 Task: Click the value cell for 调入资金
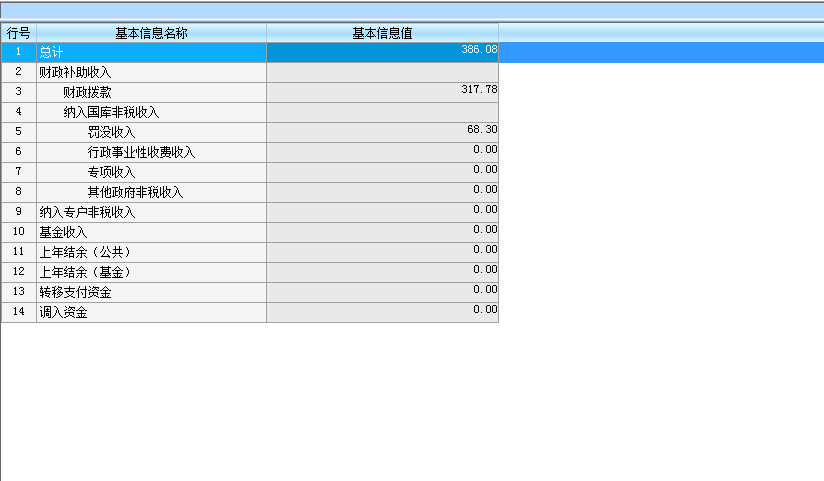pos(382,312)
